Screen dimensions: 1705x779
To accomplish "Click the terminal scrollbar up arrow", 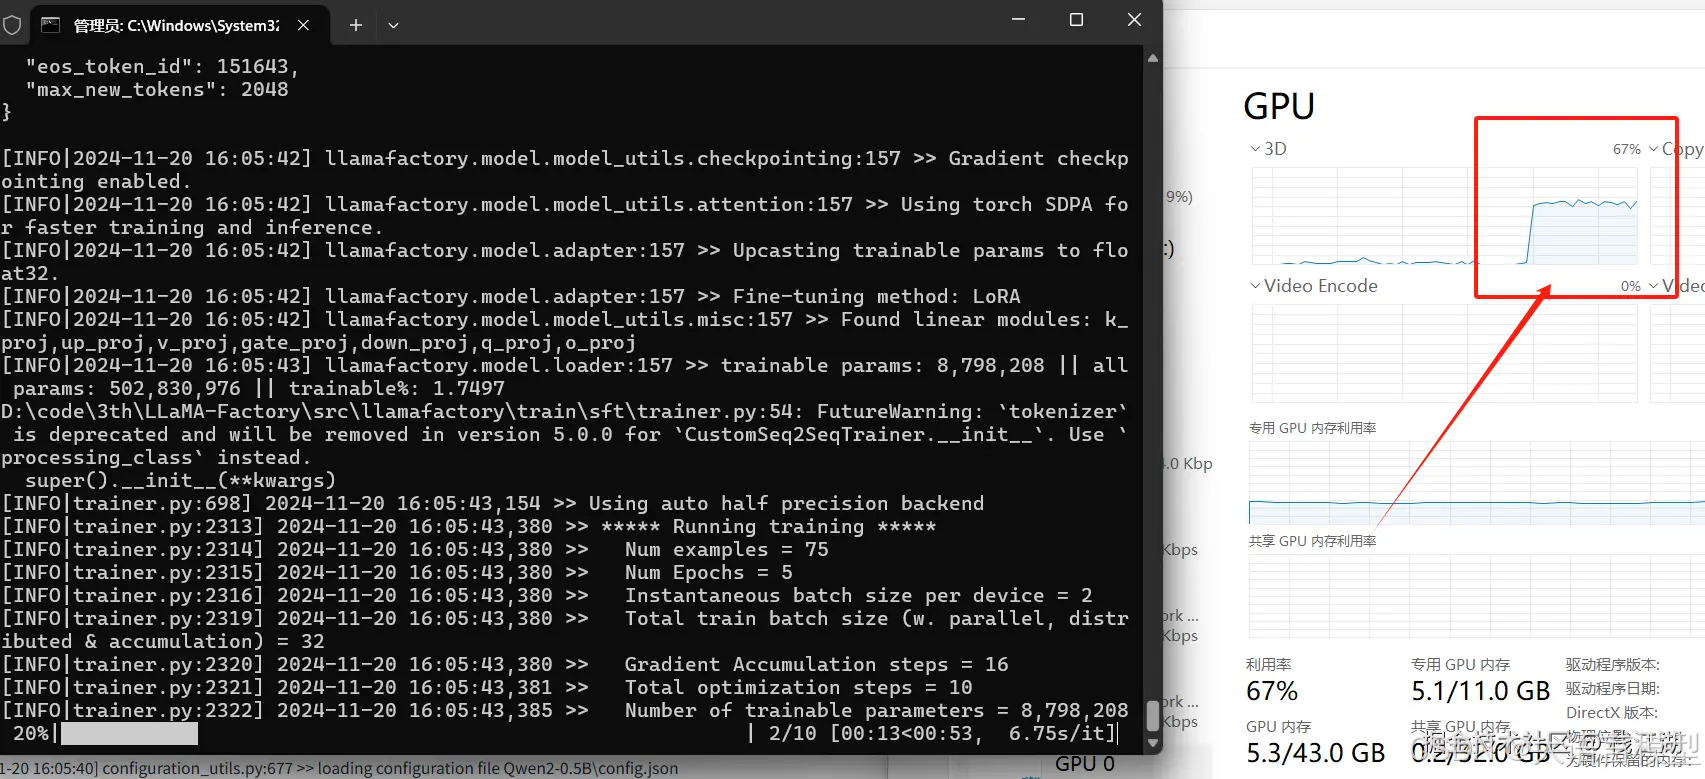I will pyautogui.click(x=1153, y=58).
